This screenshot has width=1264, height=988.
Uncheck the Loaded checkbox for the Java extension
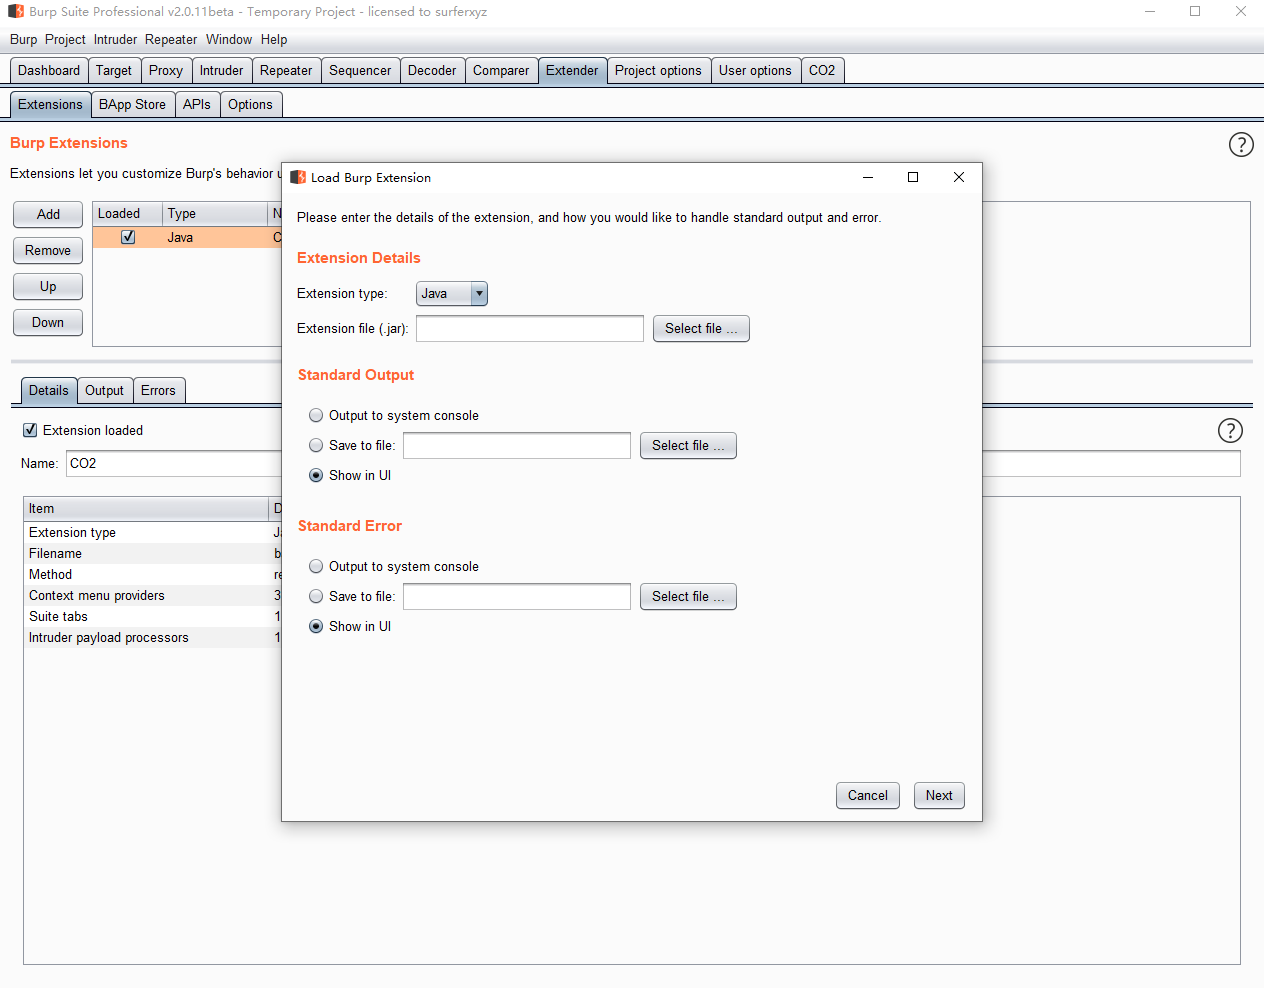[x=128, y=237]
